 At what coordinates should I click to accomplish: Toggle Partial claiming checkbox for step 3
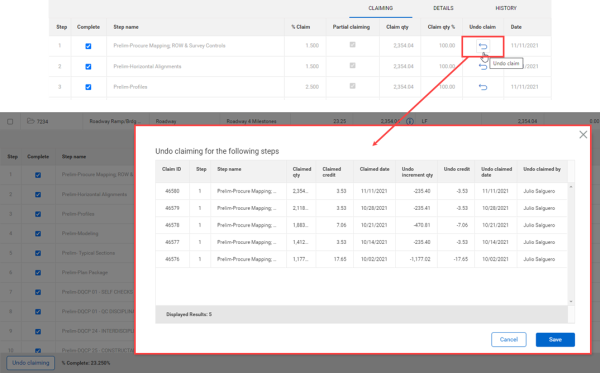[352, 86]
